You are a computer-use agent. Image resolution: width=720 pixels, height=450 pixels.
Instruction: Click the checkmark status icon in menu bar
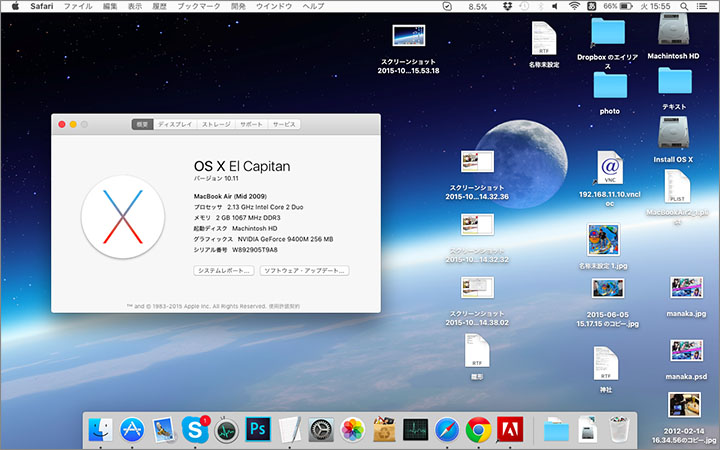[x=447, y=6]
